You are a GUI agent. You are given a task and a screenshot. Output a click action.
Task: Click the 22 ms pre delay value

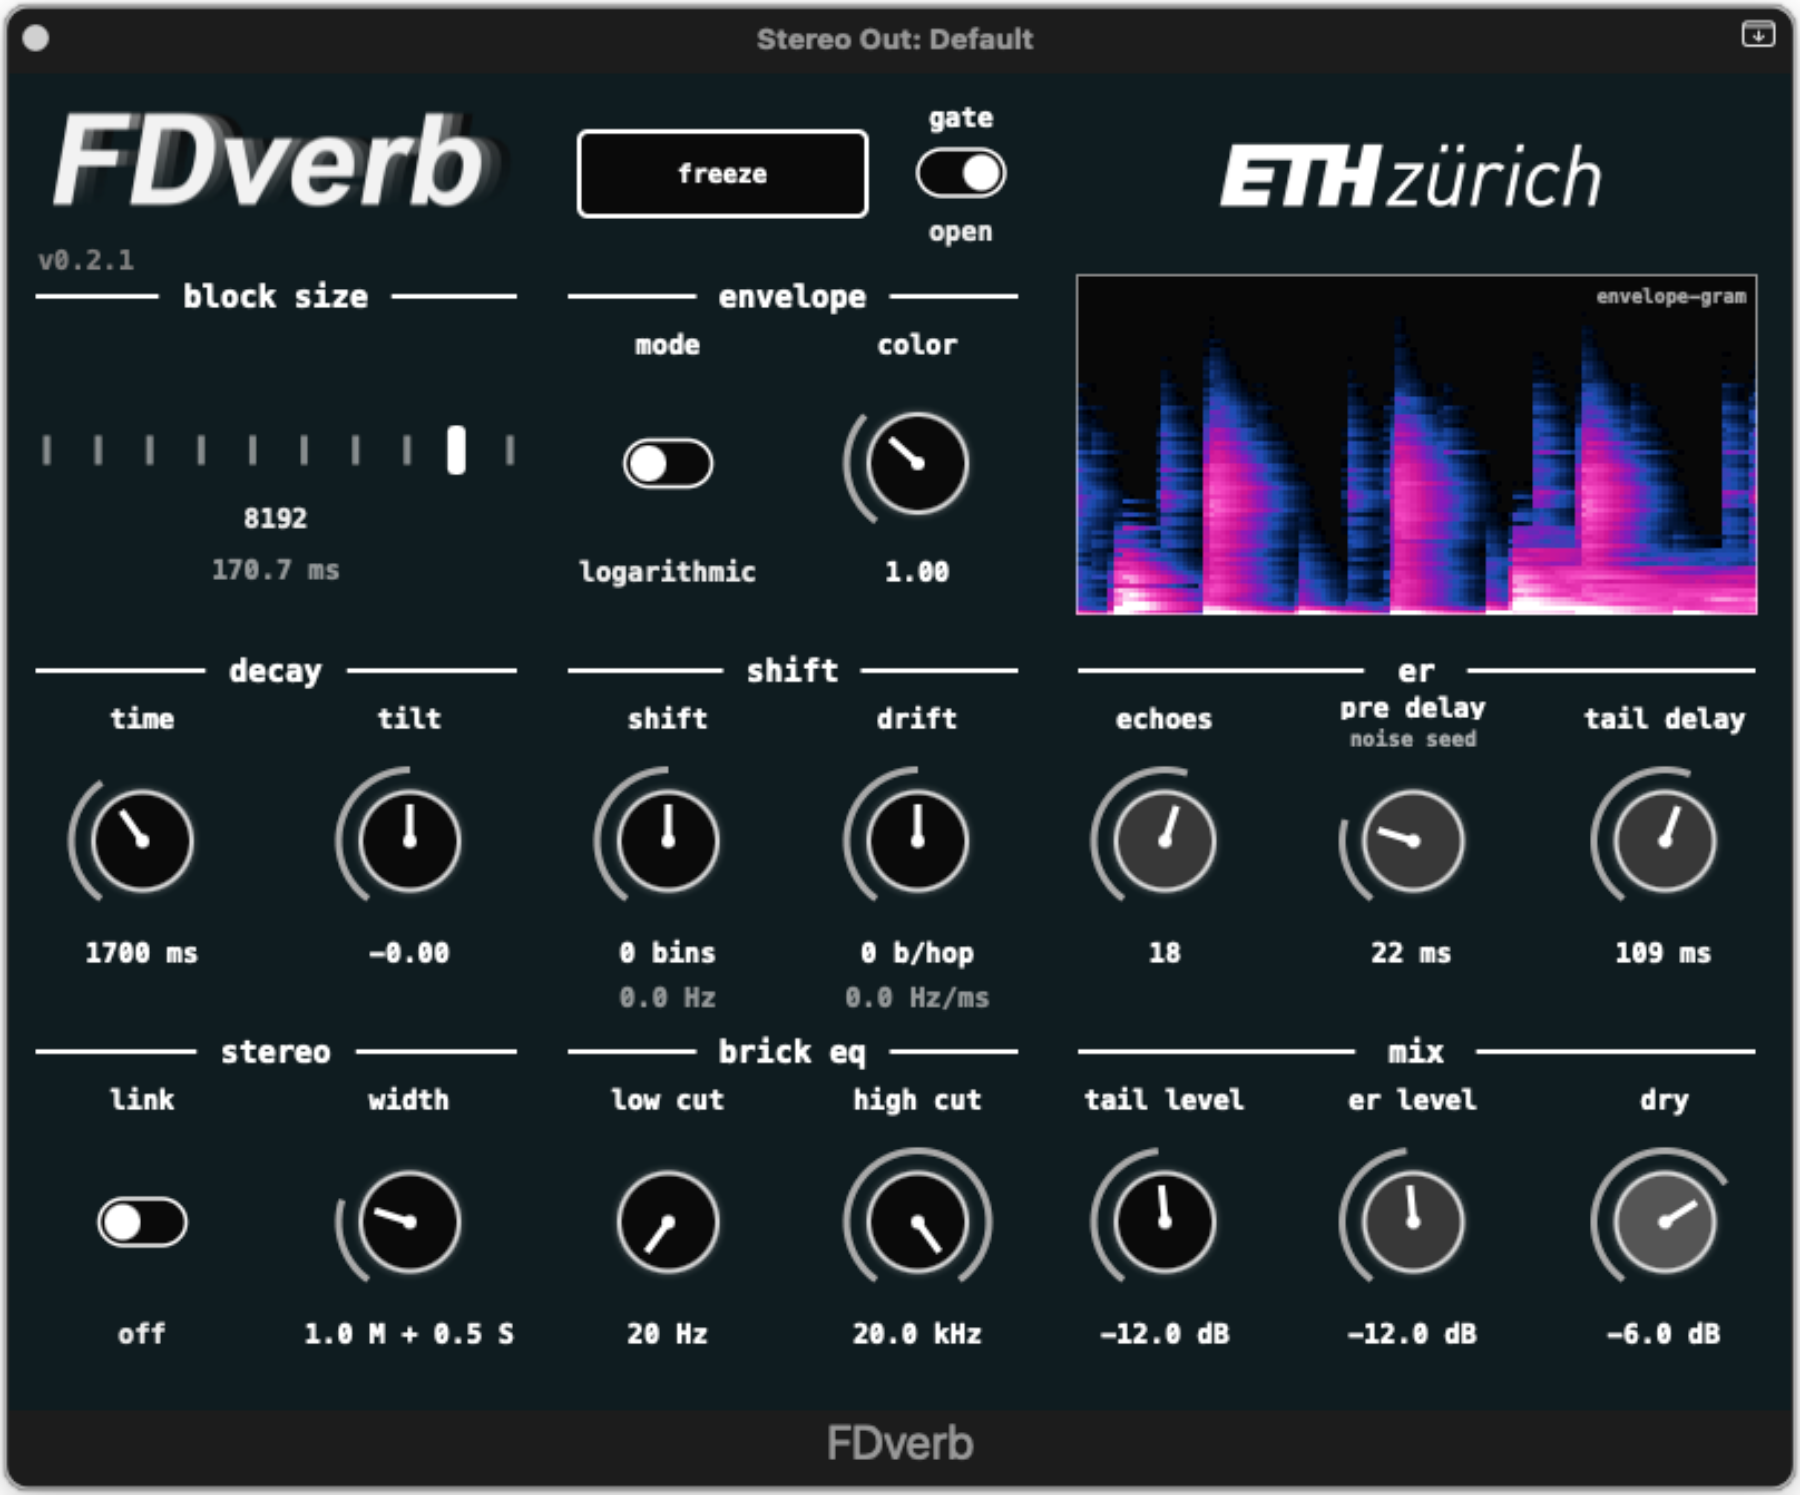pos(1411,952)
